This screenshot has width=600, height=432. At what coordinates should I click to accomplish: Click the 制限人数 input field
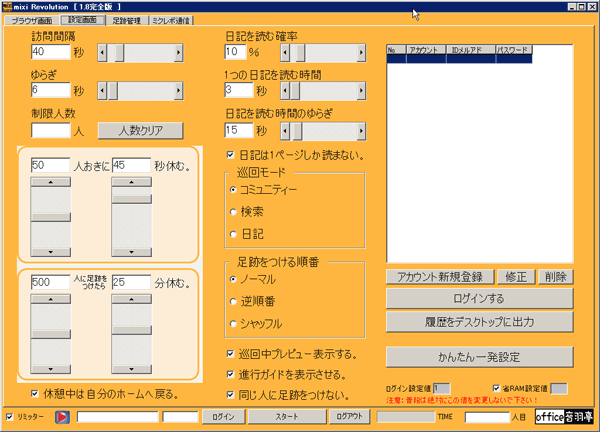point(51,130)
